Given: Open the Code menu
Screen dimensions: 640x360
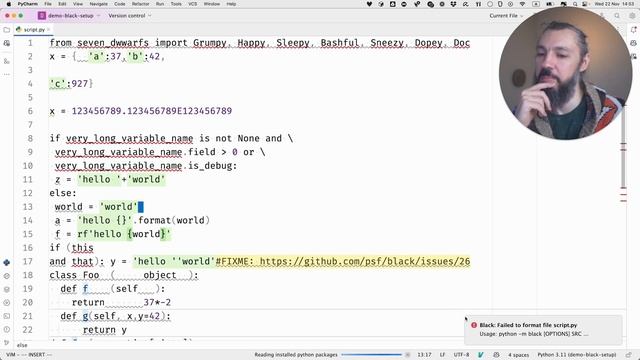Looking at the screenshot, I should pyautogui.click(x=120, y=4).
